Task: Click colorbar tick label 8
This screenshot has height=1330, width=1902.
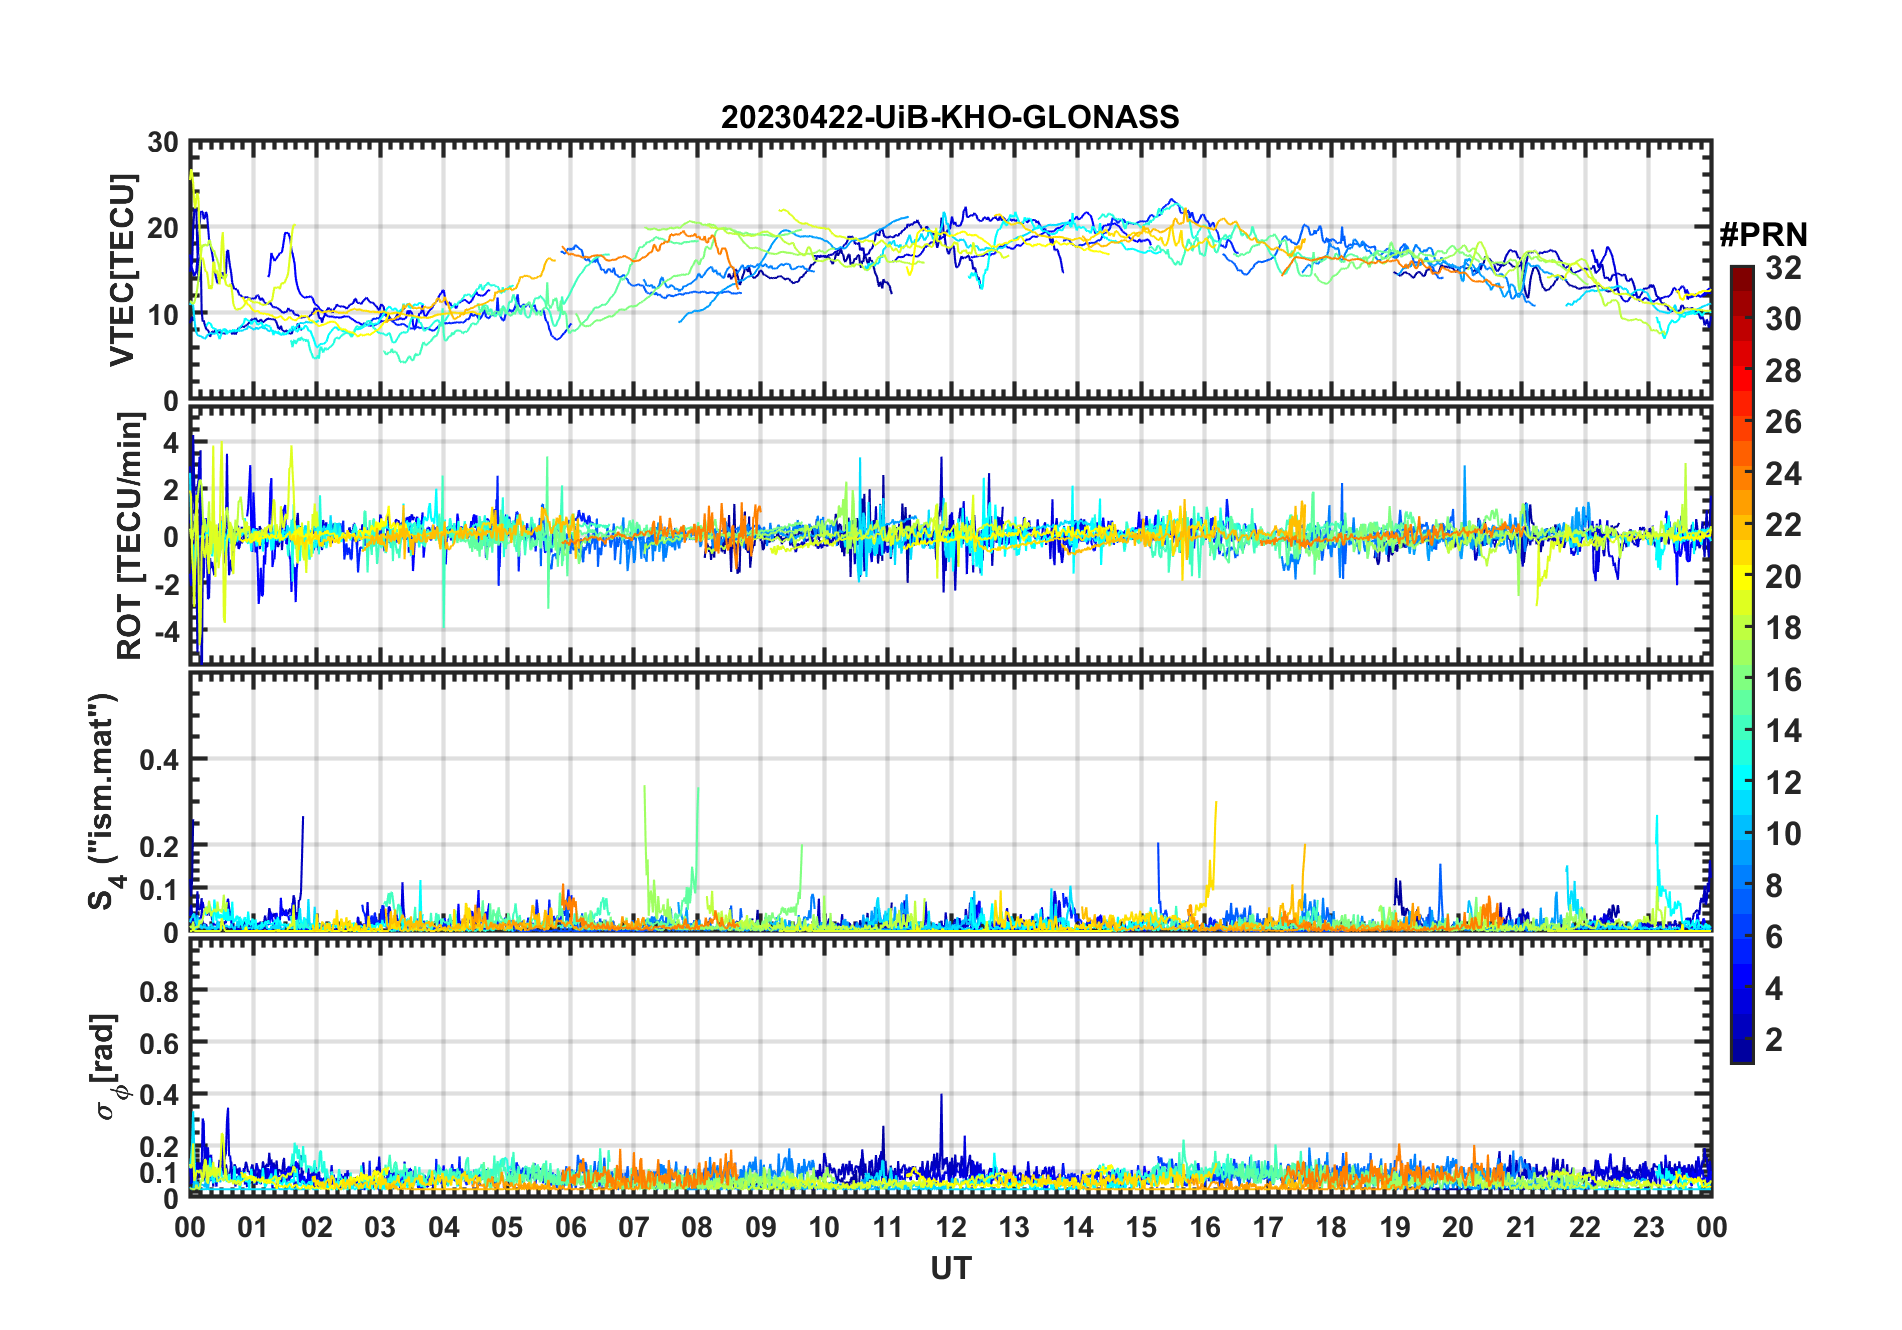Action: (1775, 886)
